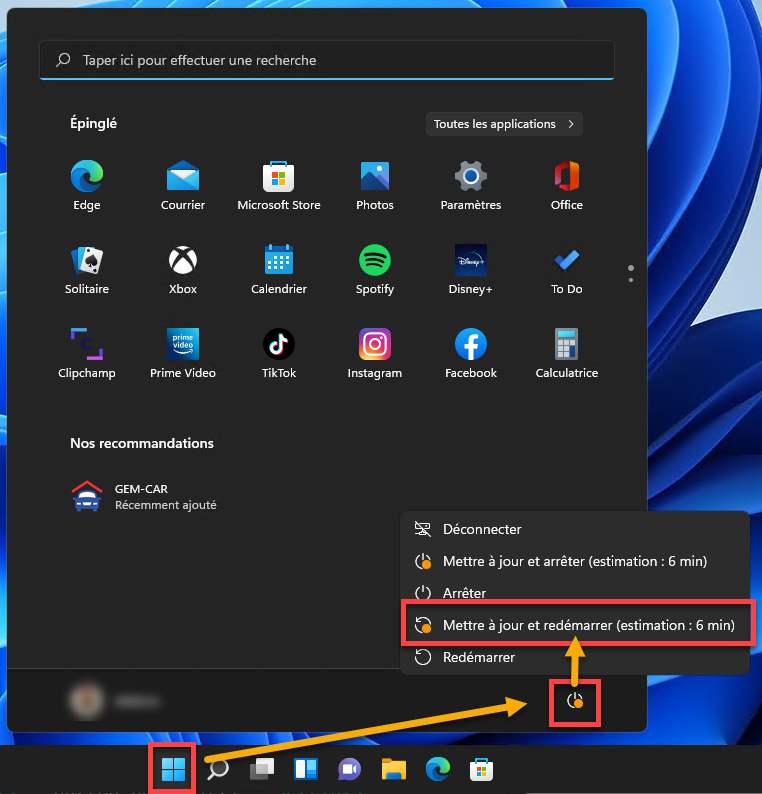Click the Récemment ajouté text under GEM-CAR
This screenshot has width=762, height=794.
(x=166, y=505)
